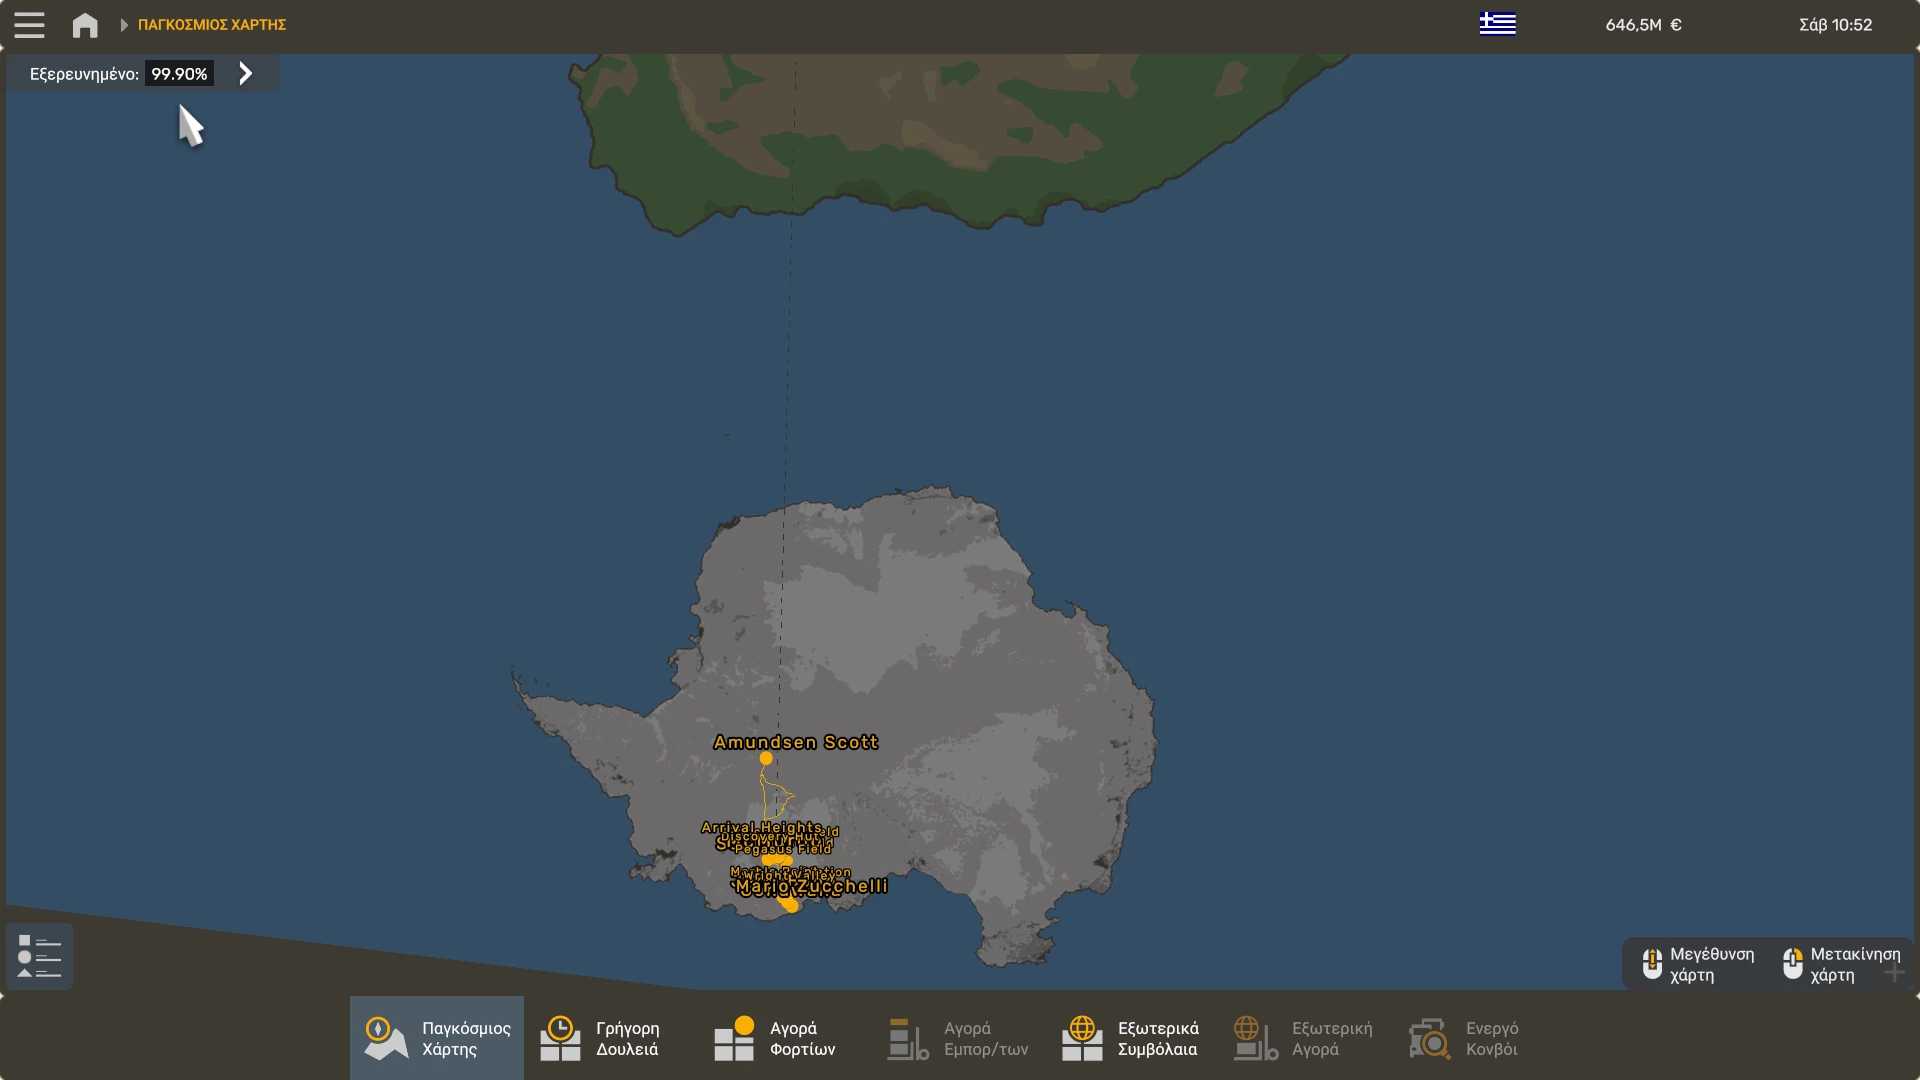Click the Greek flag language icon

(x=1497, y=24)
